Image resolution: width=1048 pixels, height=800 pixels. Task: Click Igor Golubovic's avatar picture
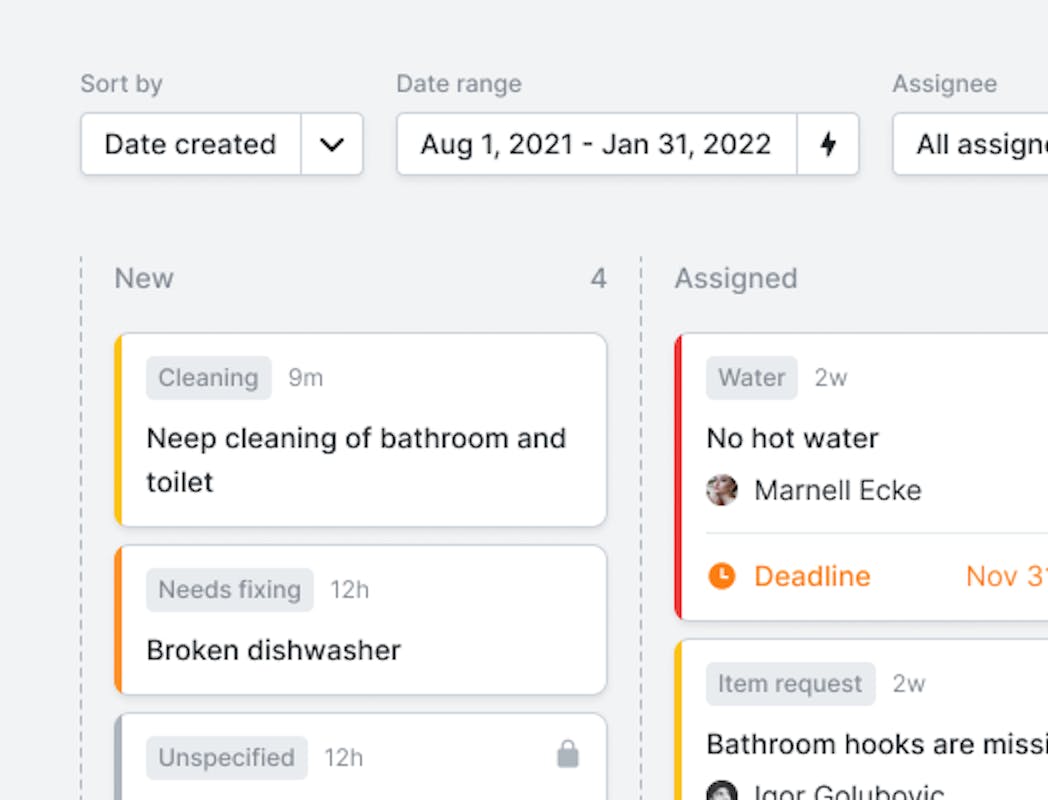(722, 791)
